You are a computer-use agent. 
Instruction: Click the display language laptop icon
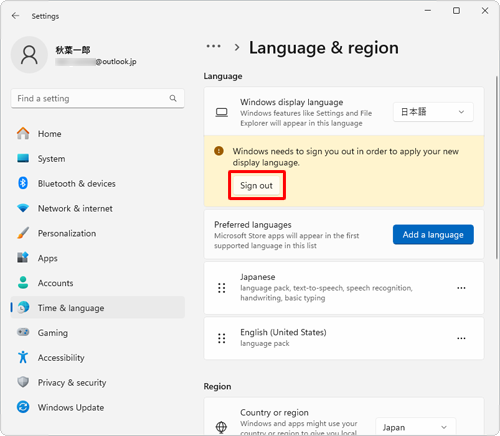coord(222,112)
